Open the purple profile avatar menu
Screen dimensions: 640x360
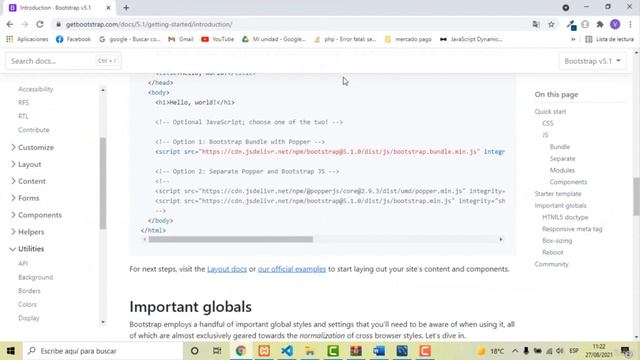click(615, 24)
